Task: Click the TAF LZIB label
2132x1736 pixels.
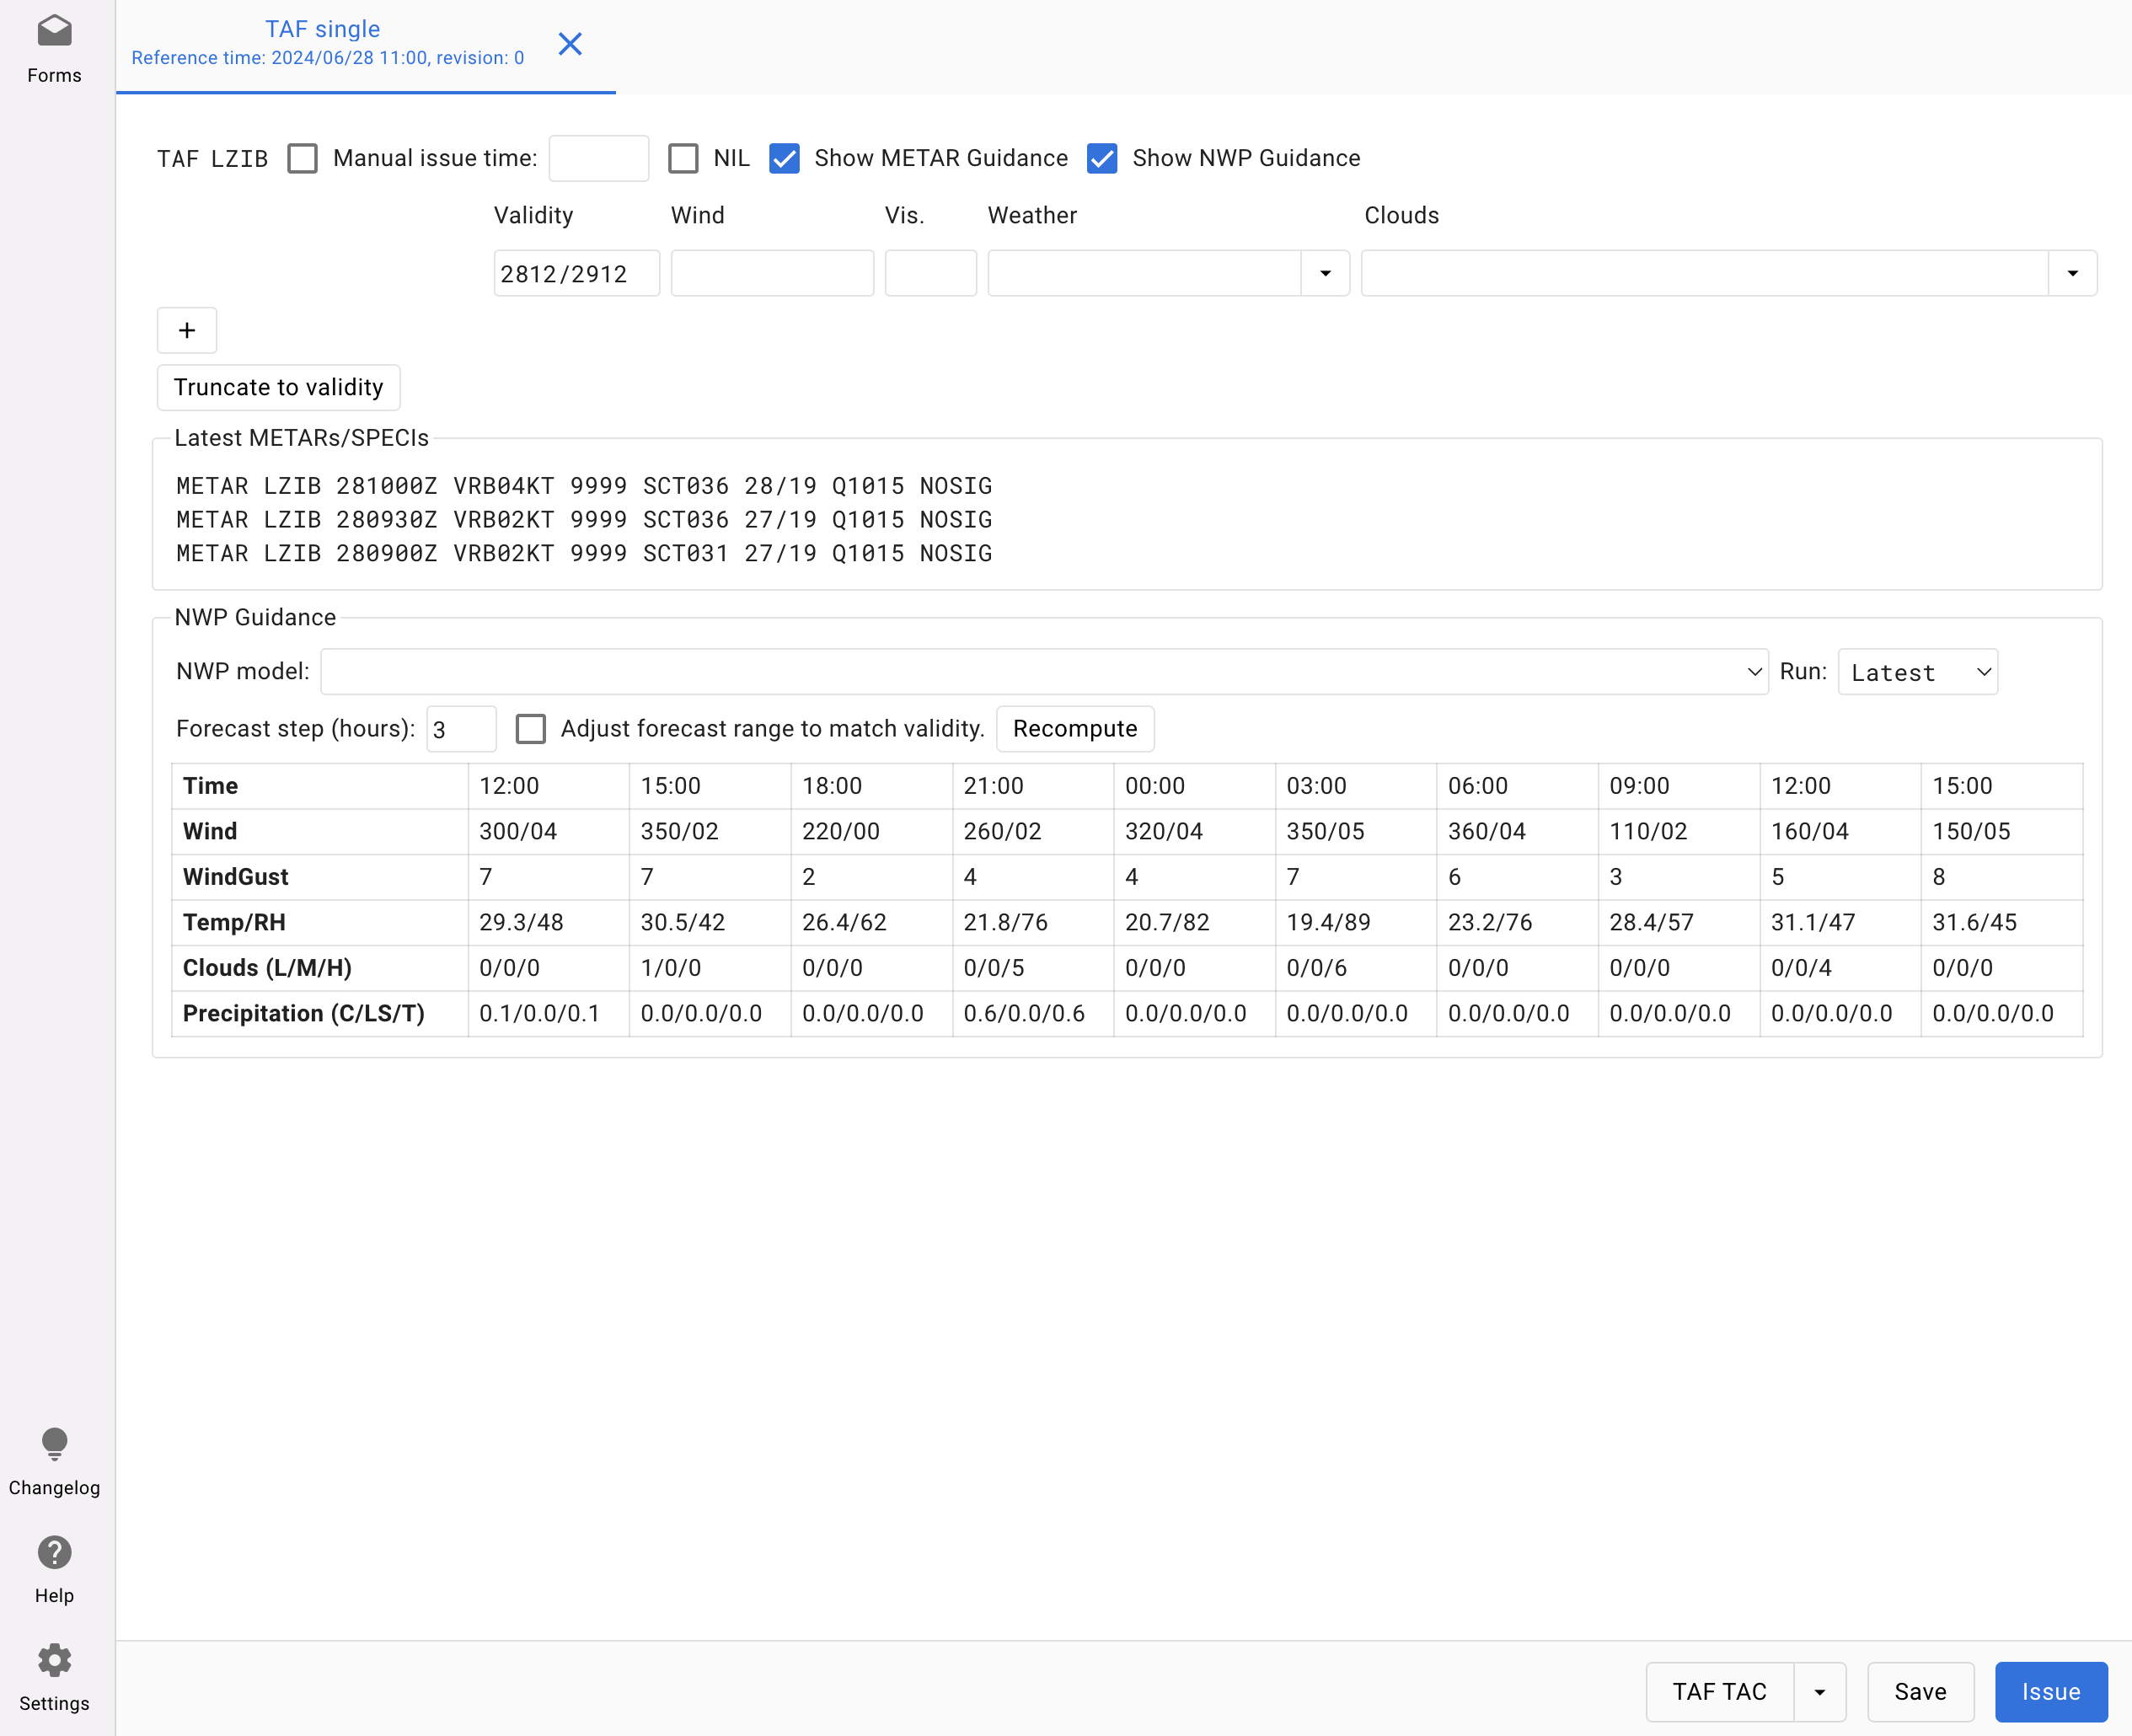Action: click(212, 159)
